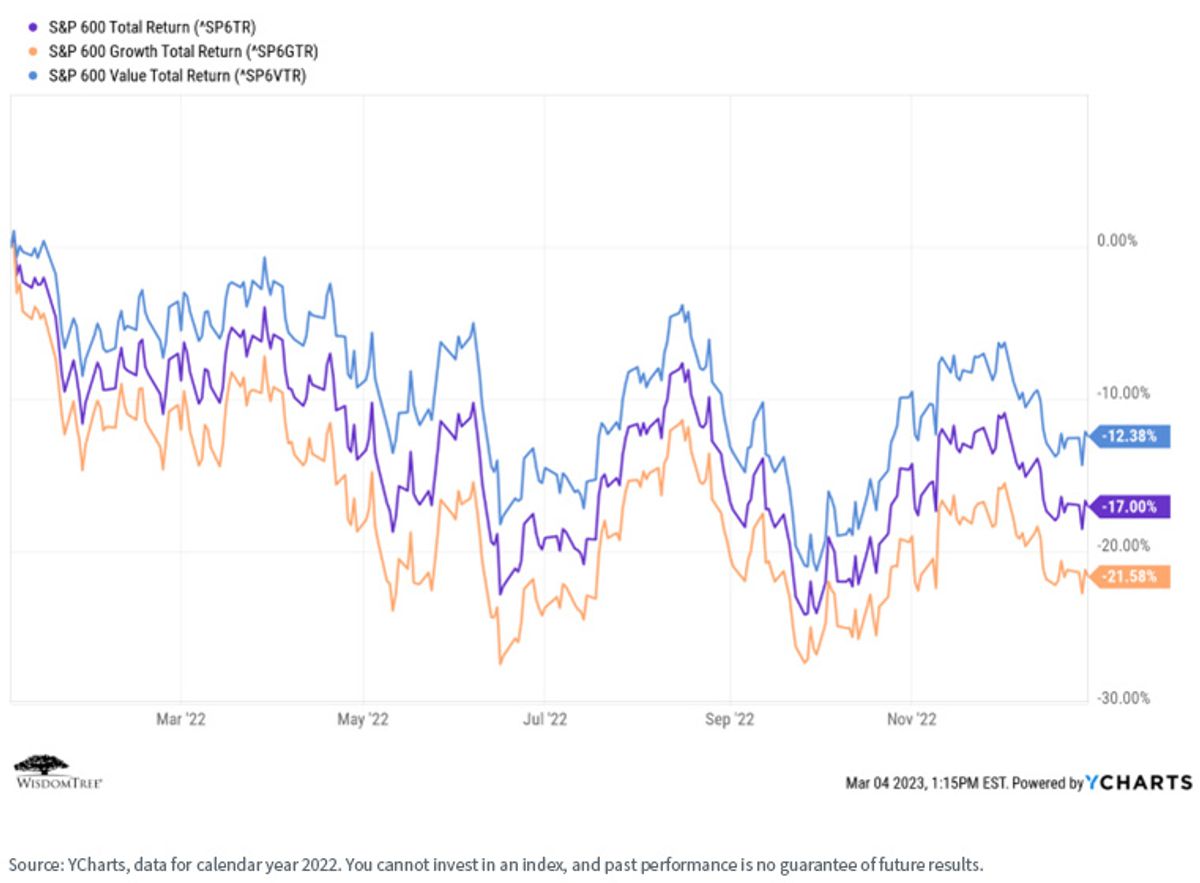
Task: Select the S&P 600 Total Return (^SP6TR) legend label
Action: click(153, 26)
